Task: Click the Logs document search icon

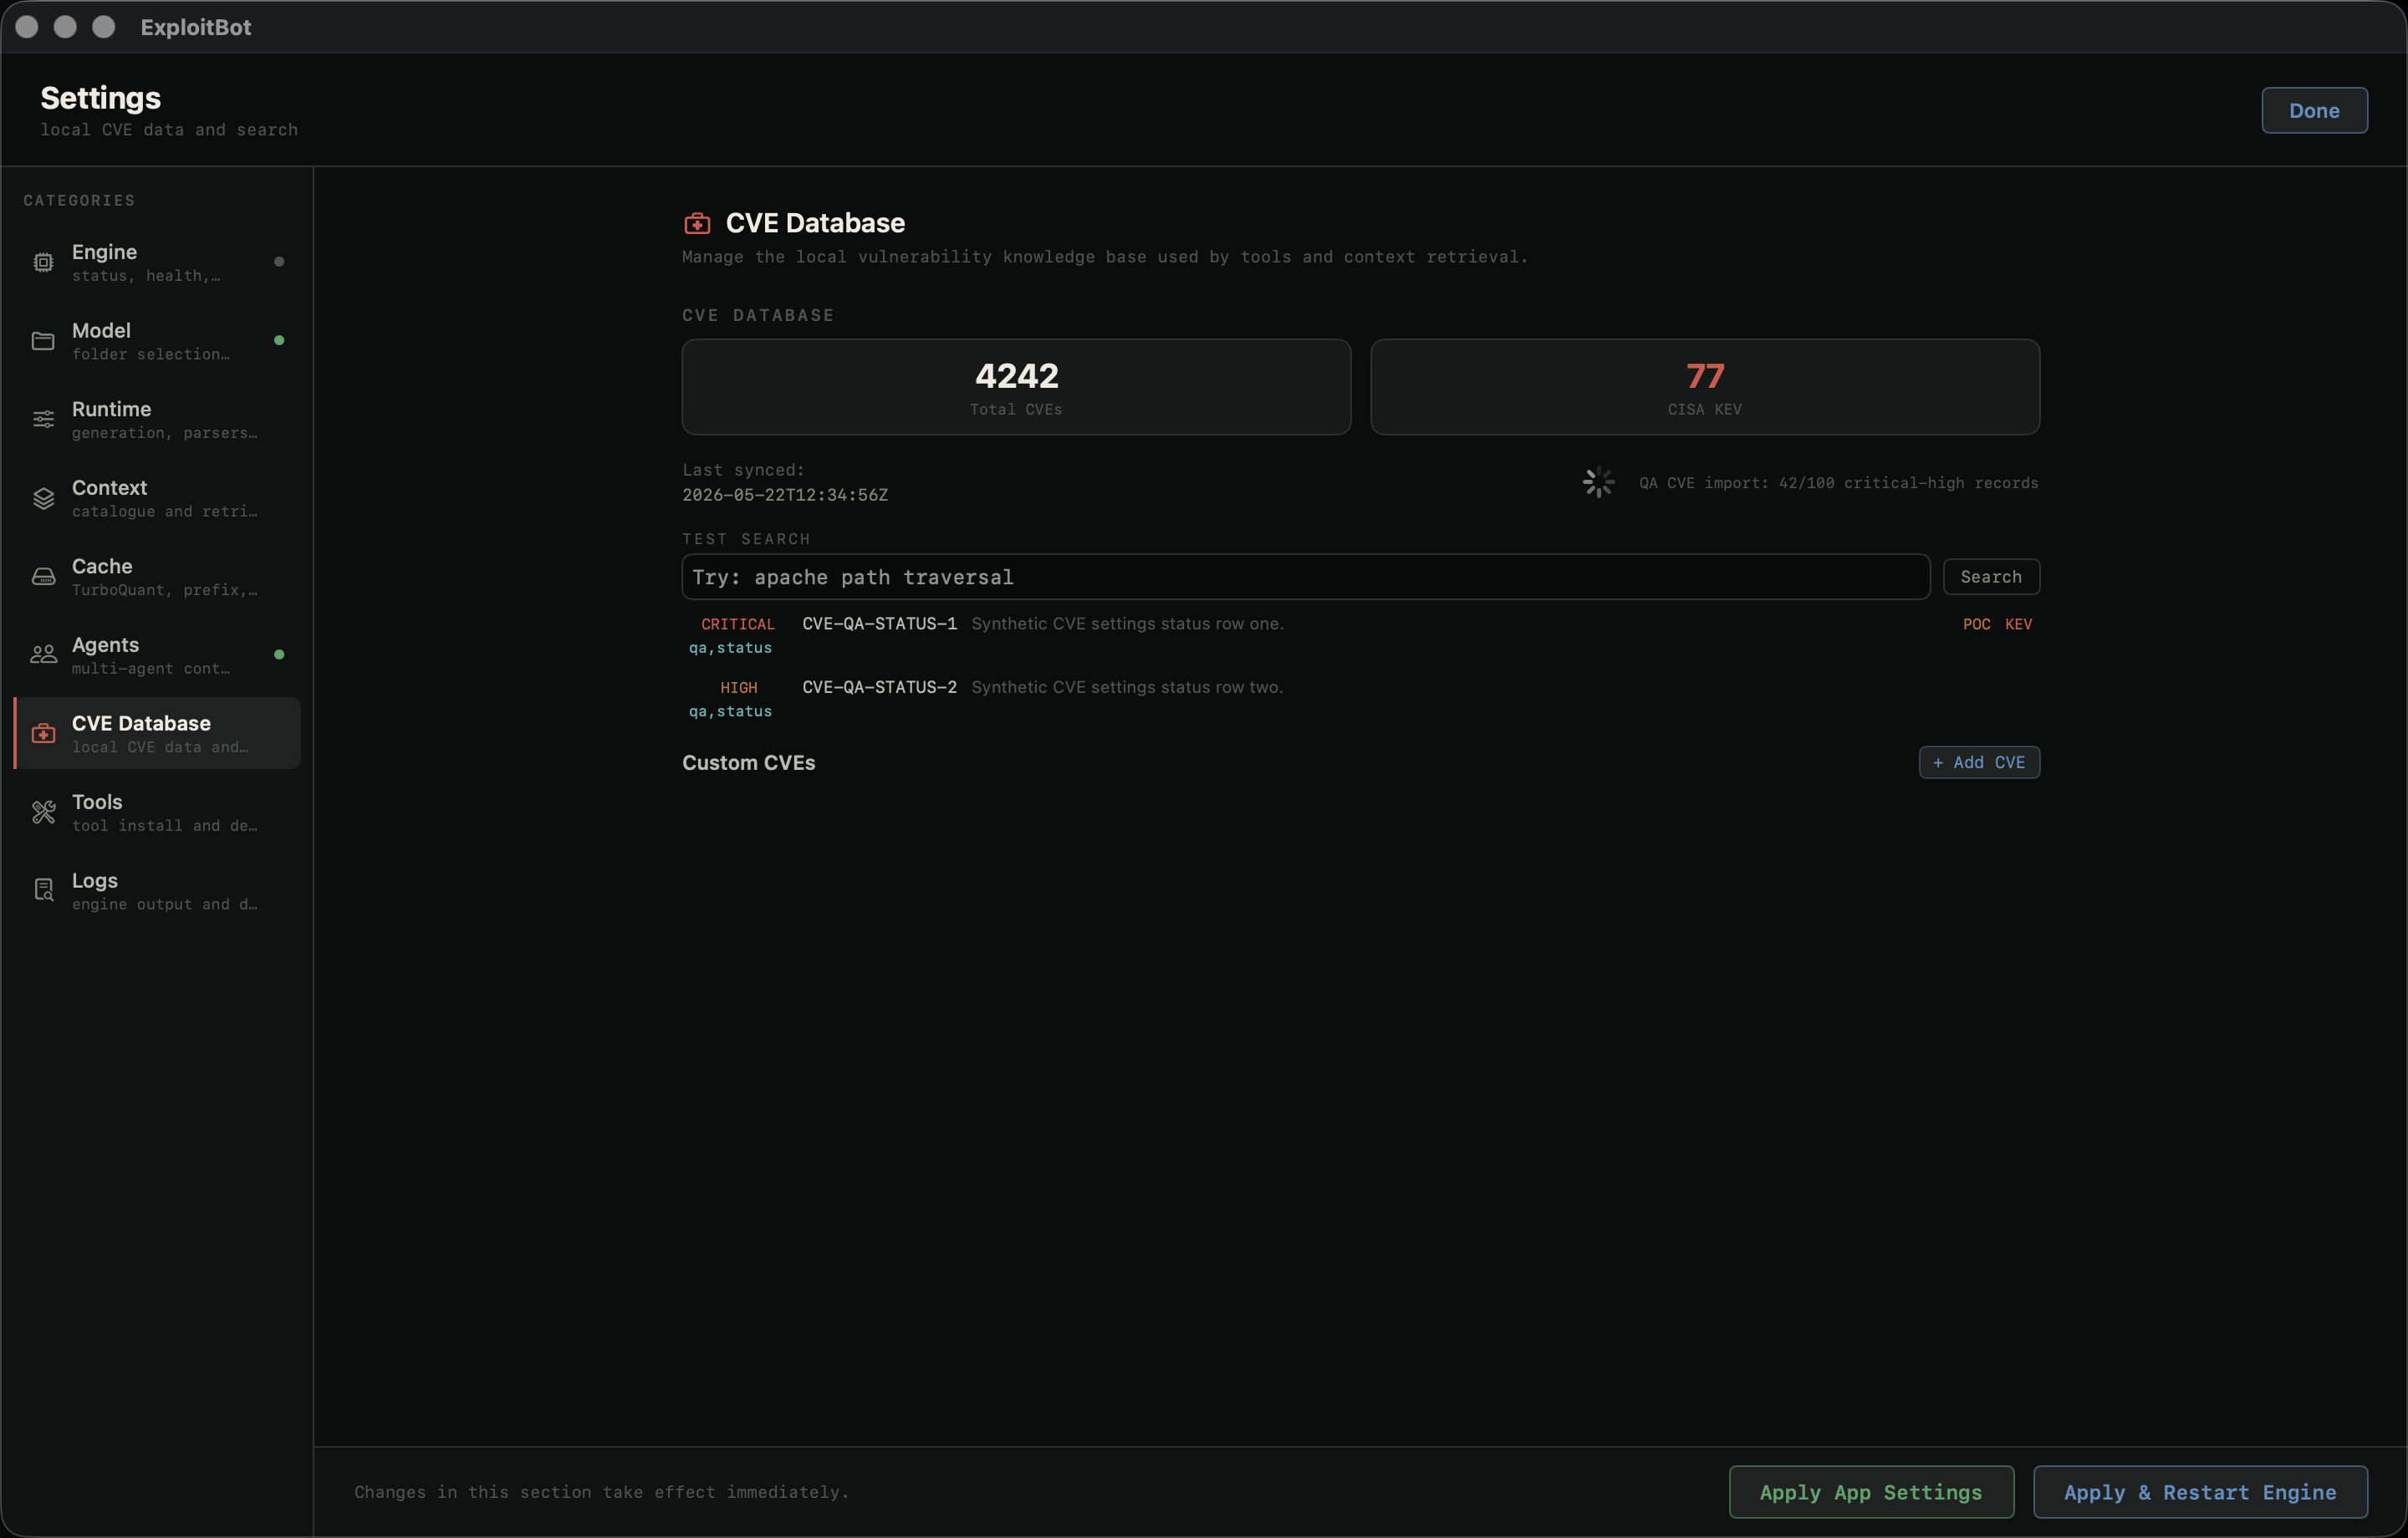Action: point(43,890)
